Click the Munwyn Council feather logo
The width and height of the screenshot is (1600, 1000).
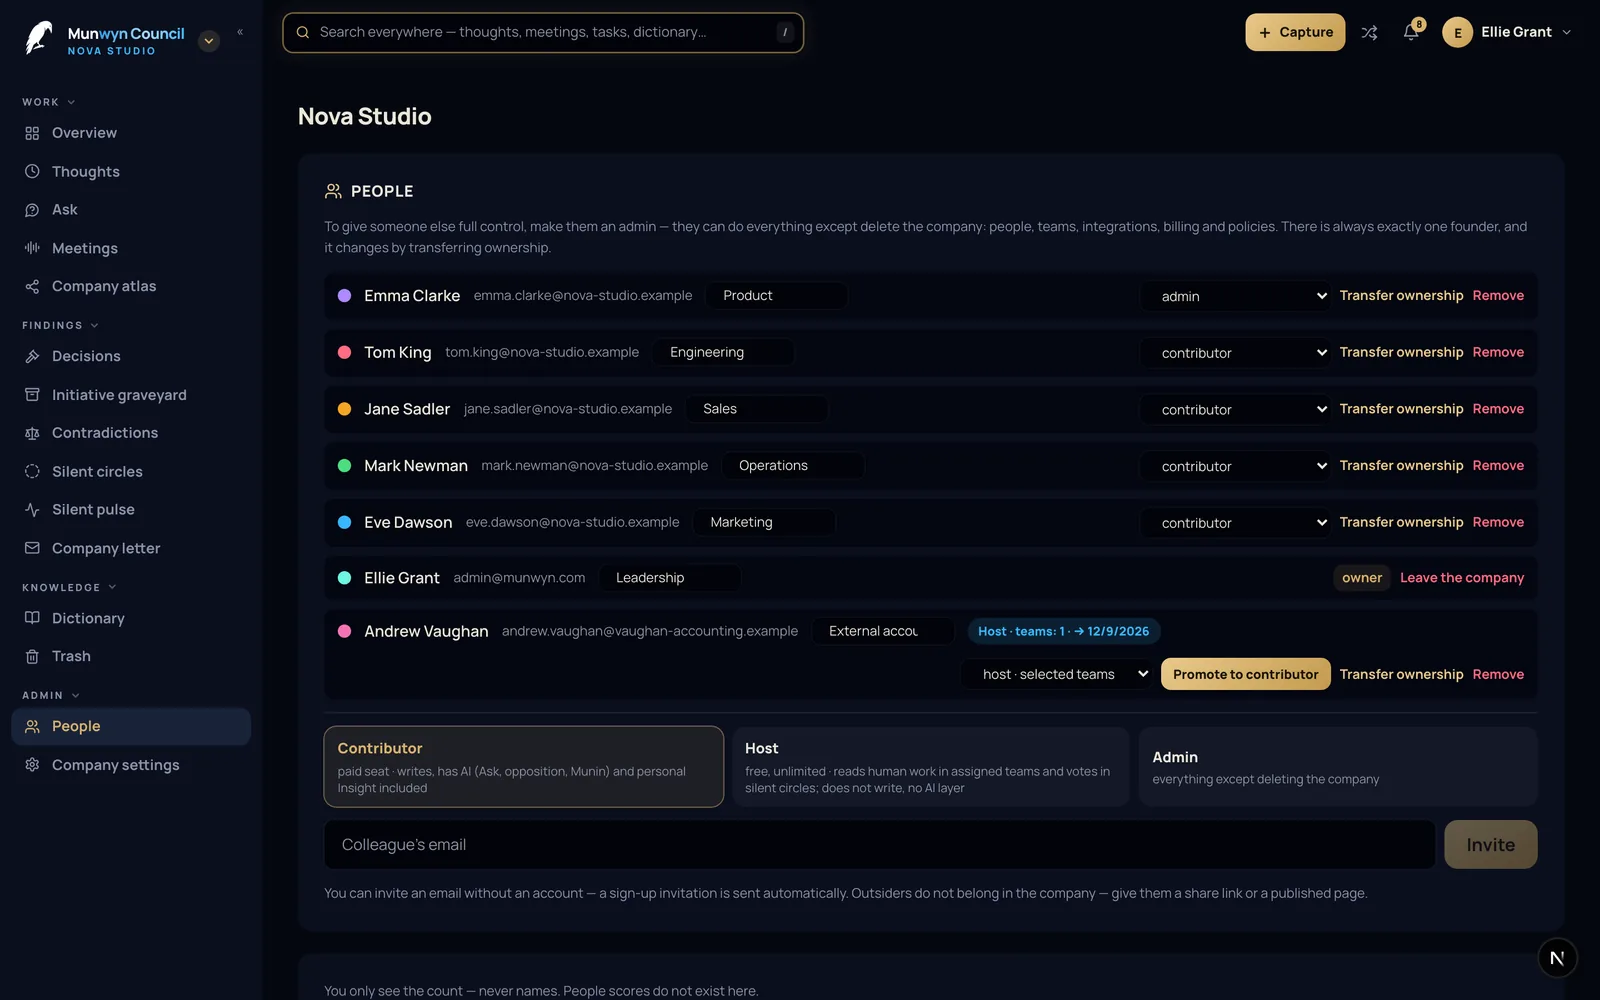pos(38,38)
